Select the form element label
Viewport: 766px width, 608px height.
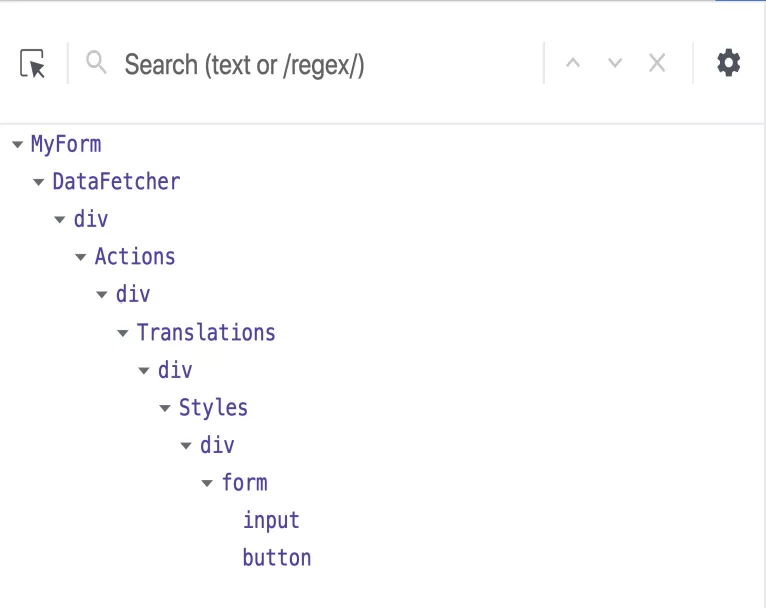point(244,483)
